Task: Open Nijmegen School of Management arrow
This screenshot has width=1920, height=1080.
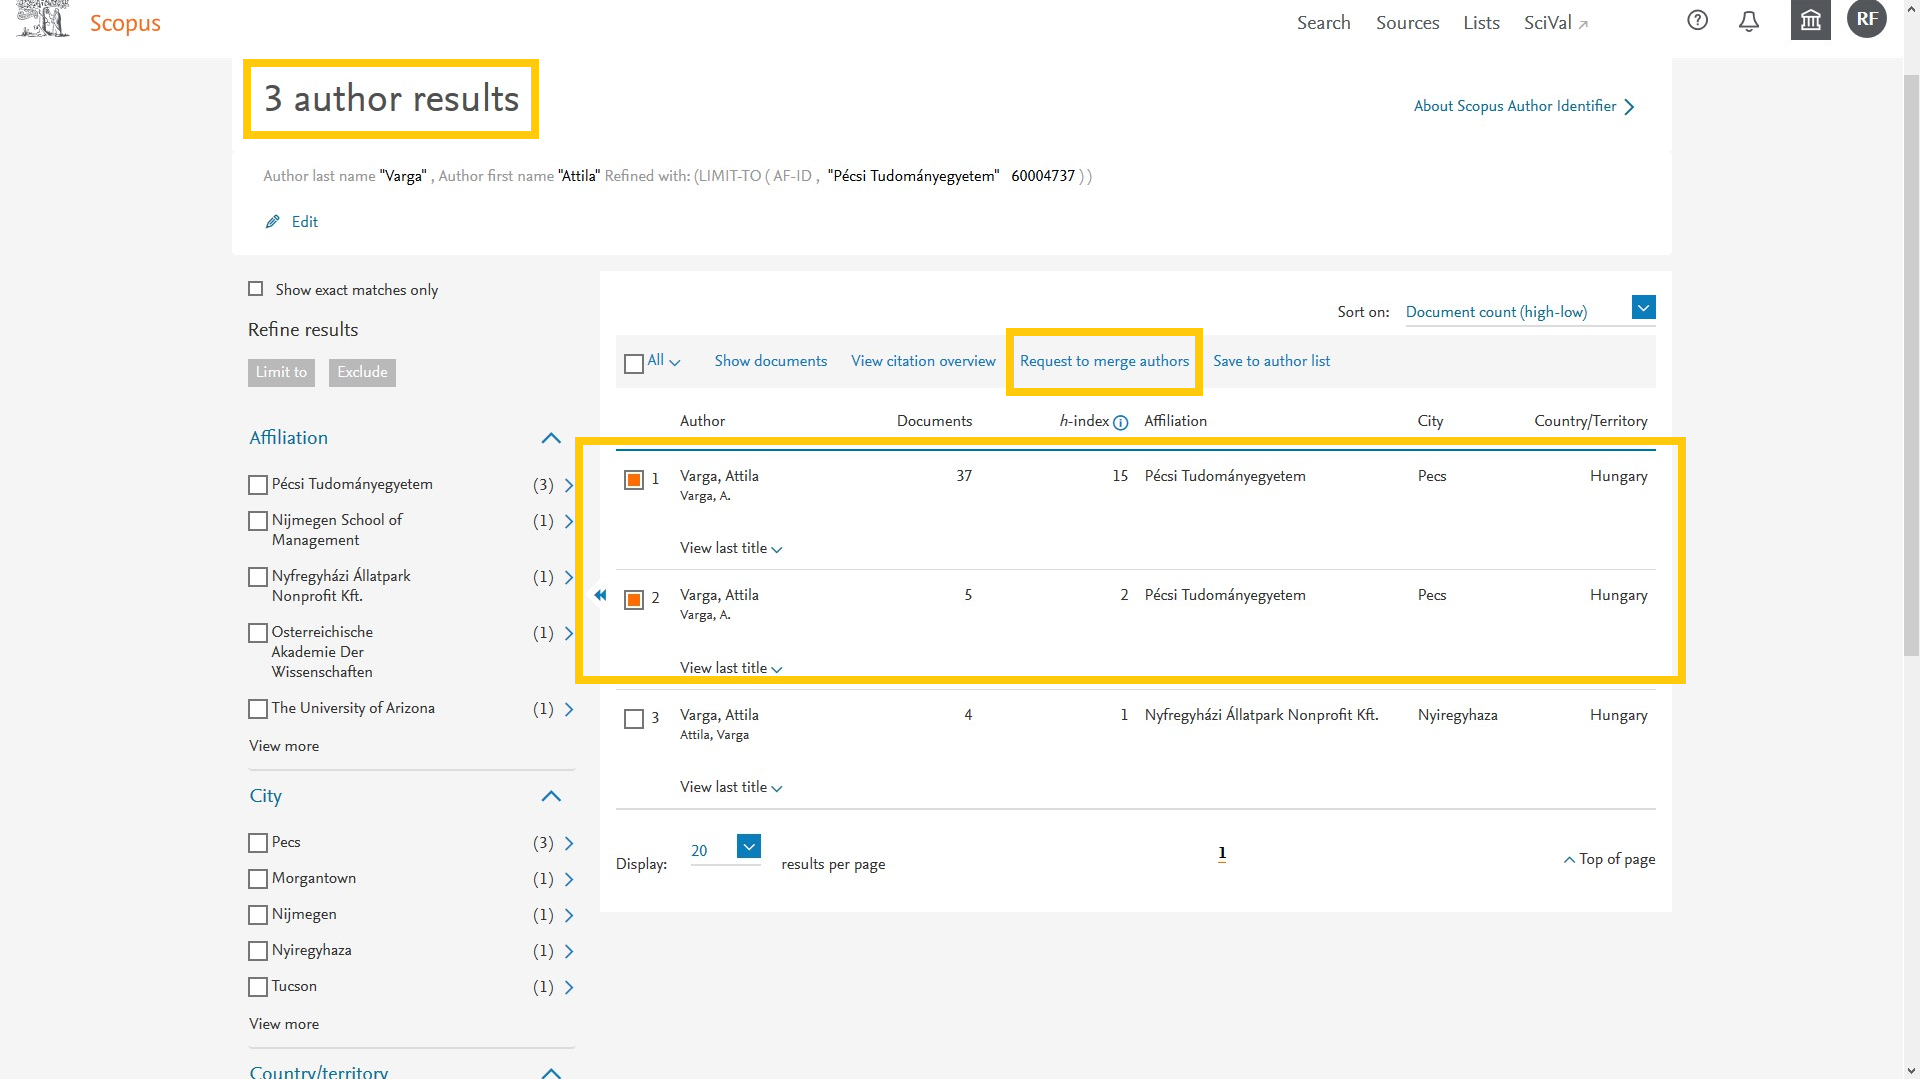Action: coord(569,521)
